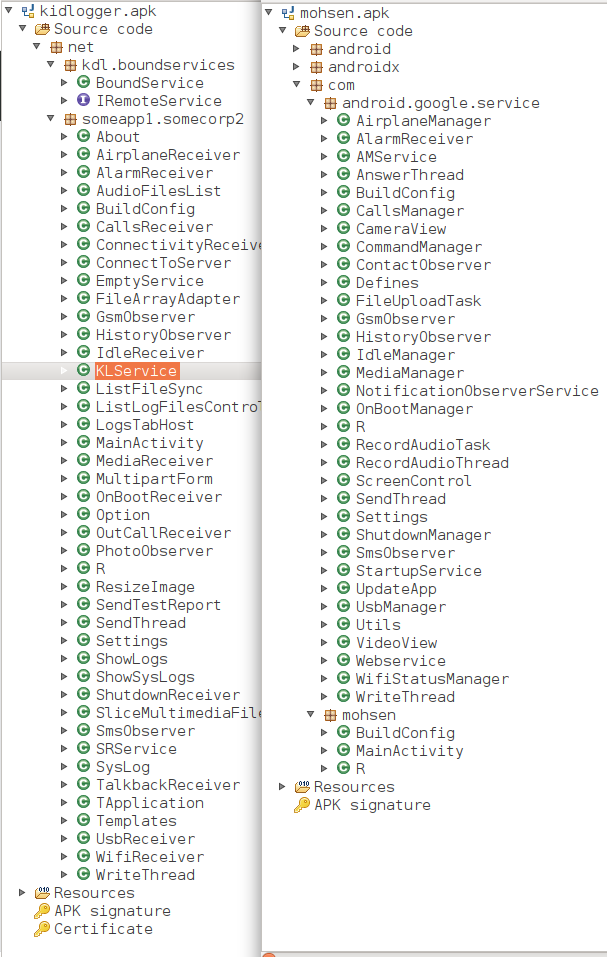Expand the MainActivity class in kidlogger.apk
607x957 pixels.
coord(64,442)
